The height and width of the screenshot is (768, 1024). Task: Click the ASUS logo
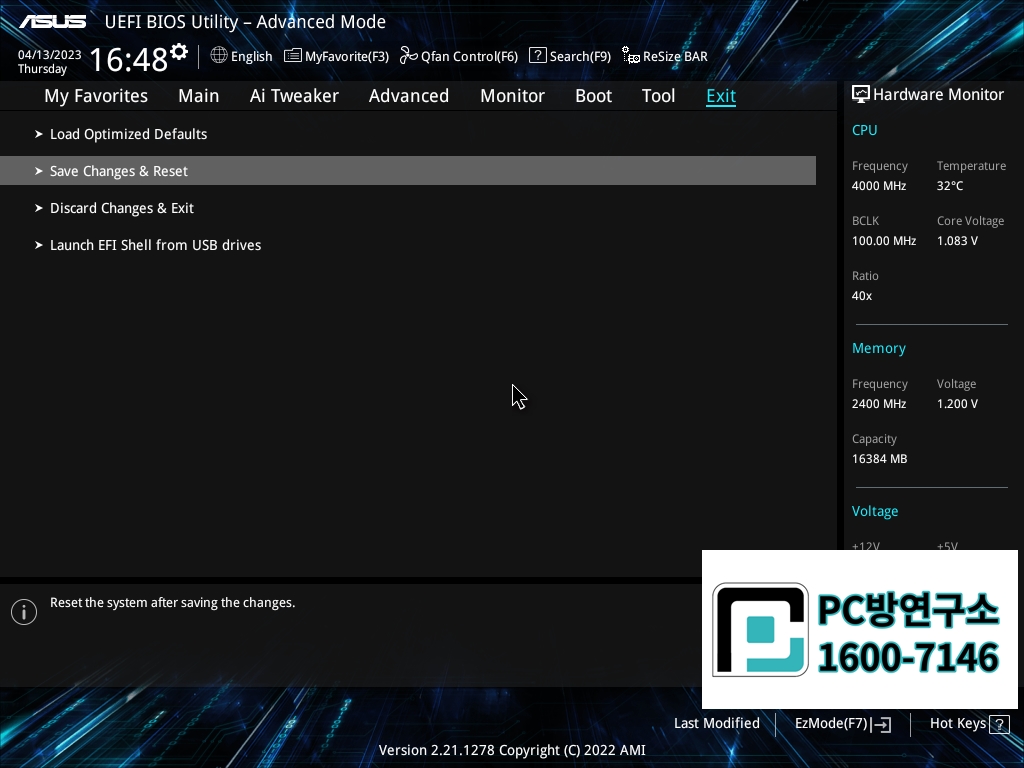tap(52, 22)
